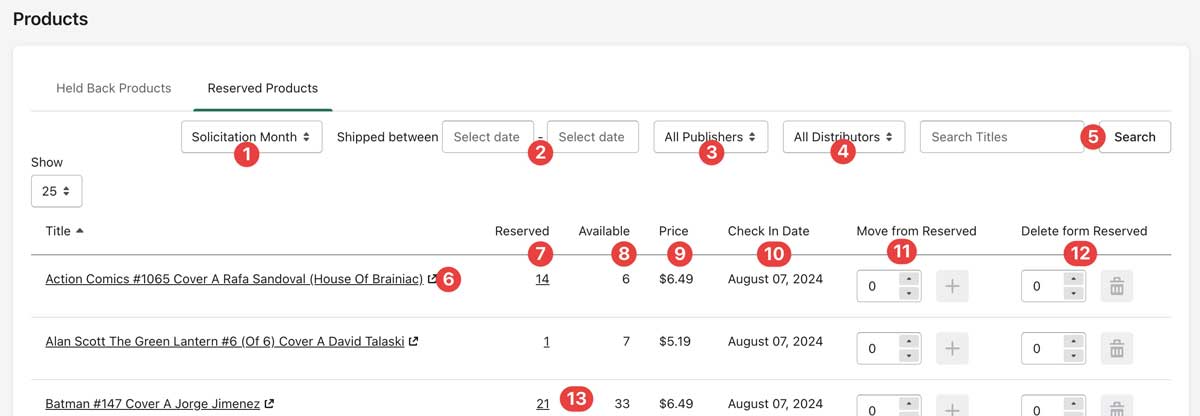The image size is (1200, 416).
Task: Open Show 25 rows dropdown
Action: point(57,191)
